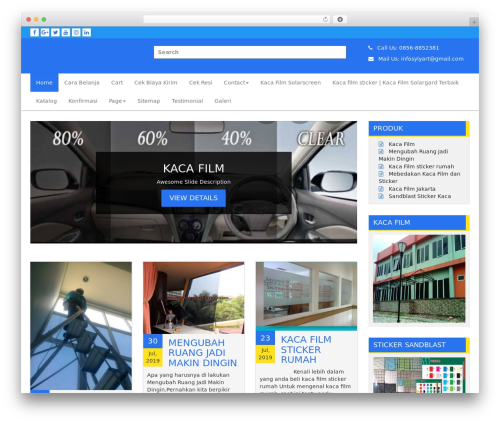This screenshot has height=423, width=500.
Task: Click into the Search input field
Action: click(250, 52)
